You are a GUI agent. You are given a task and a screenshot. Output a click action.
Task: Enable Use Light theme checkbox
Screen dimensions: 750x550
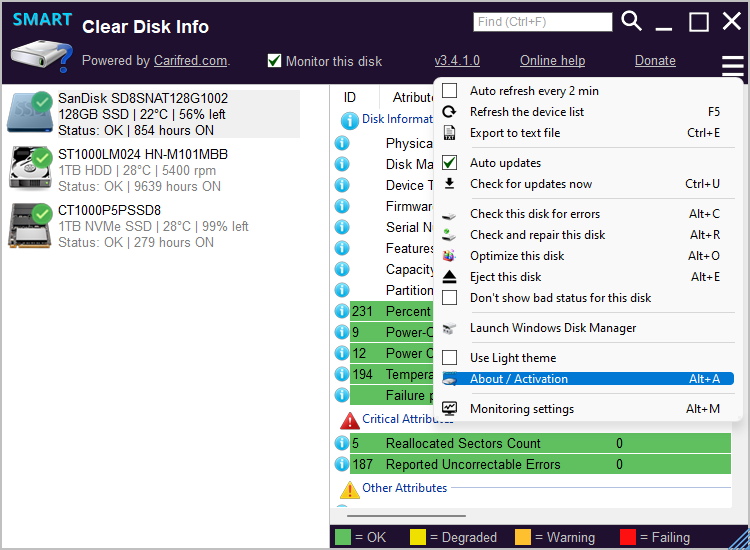pos(449,357)
